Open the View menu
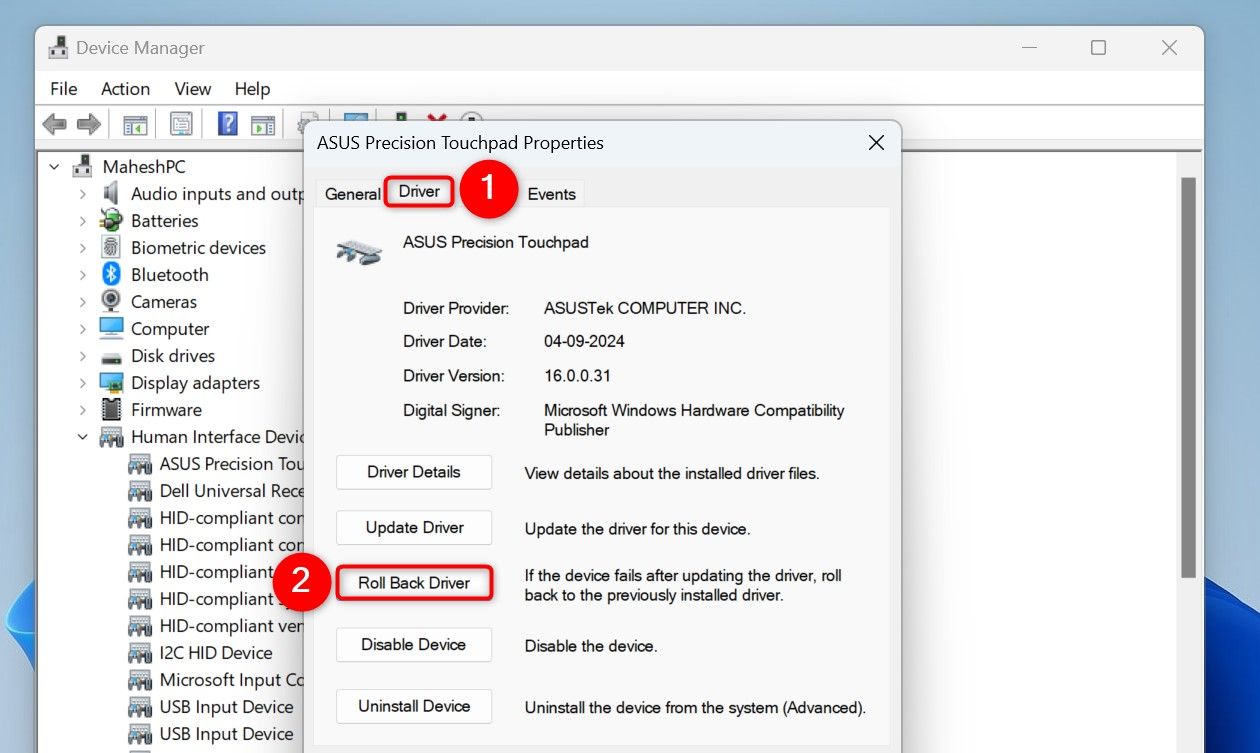The height and width of the screenshot is (753, 1260). click(193, 89)
